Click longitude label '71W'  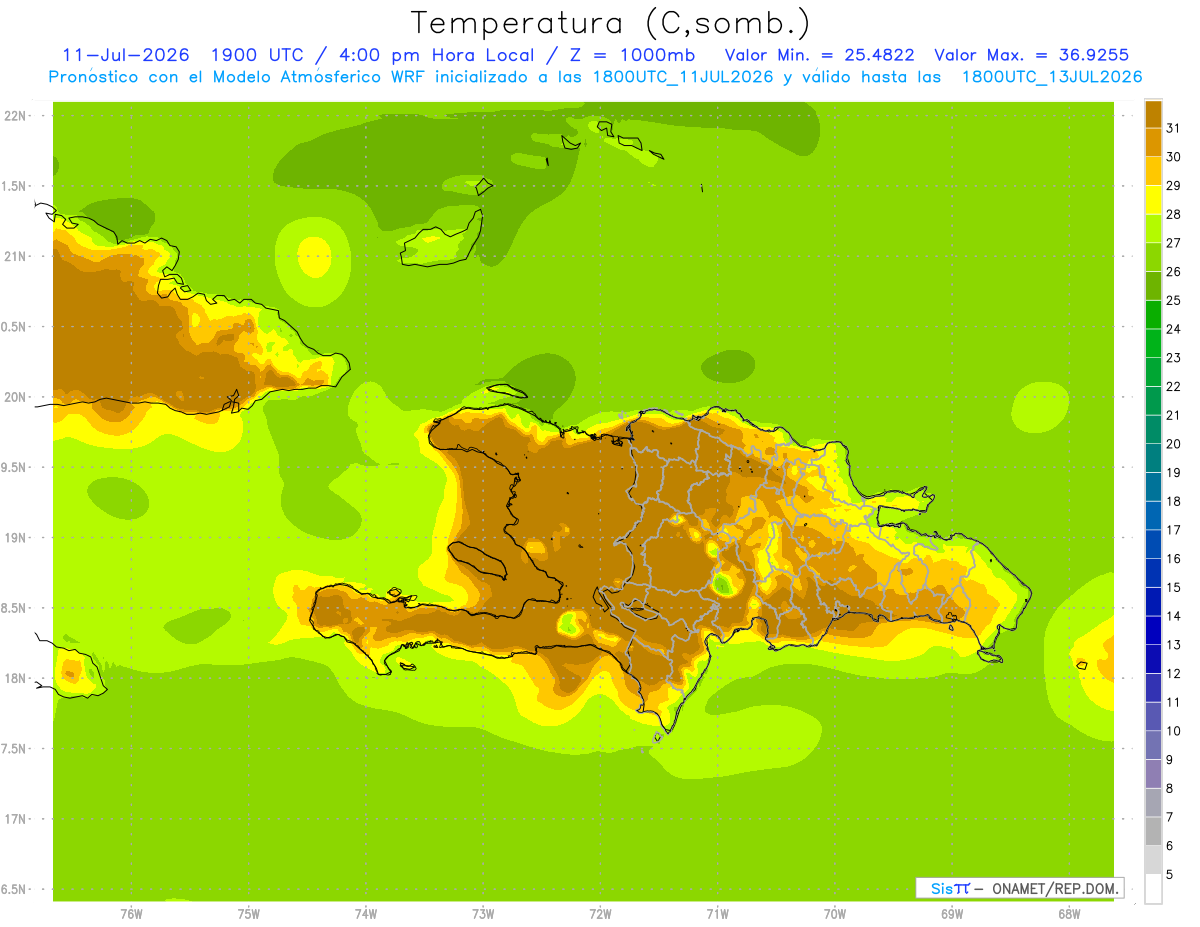click(717, 914)
